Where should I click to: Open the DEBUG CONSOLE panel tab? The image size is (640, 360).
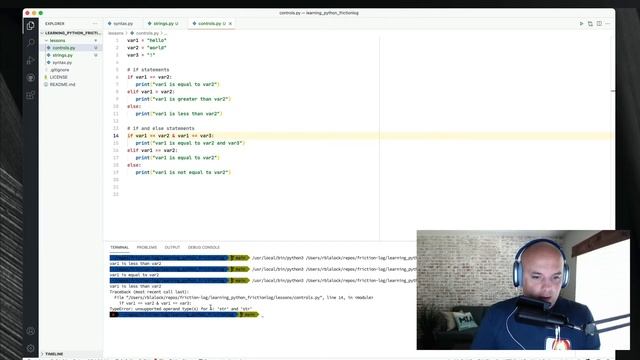point(204,247)
